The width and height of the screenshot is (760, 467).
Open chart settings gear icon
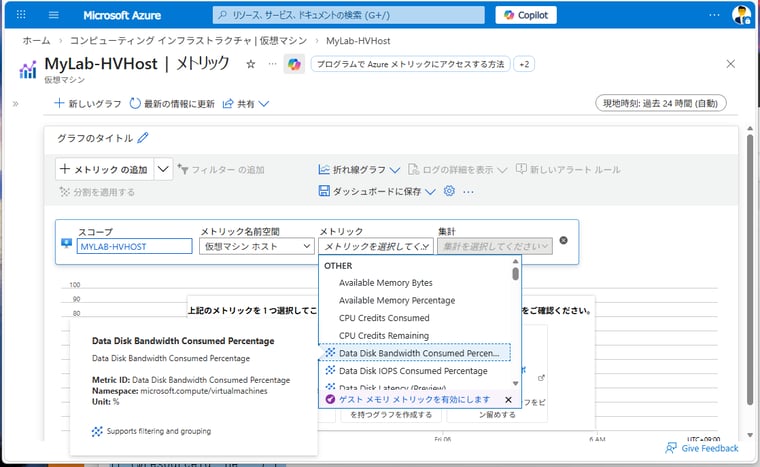coord(449,191)
